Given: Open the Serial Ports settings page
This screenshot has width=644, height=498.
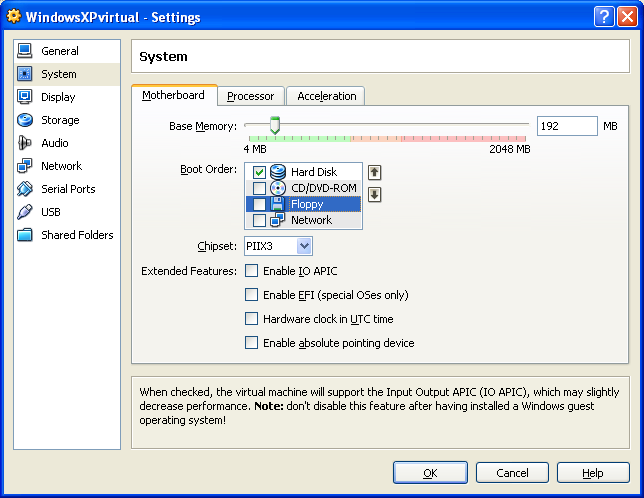Looking at the screenshot, I should coord(67,189).
